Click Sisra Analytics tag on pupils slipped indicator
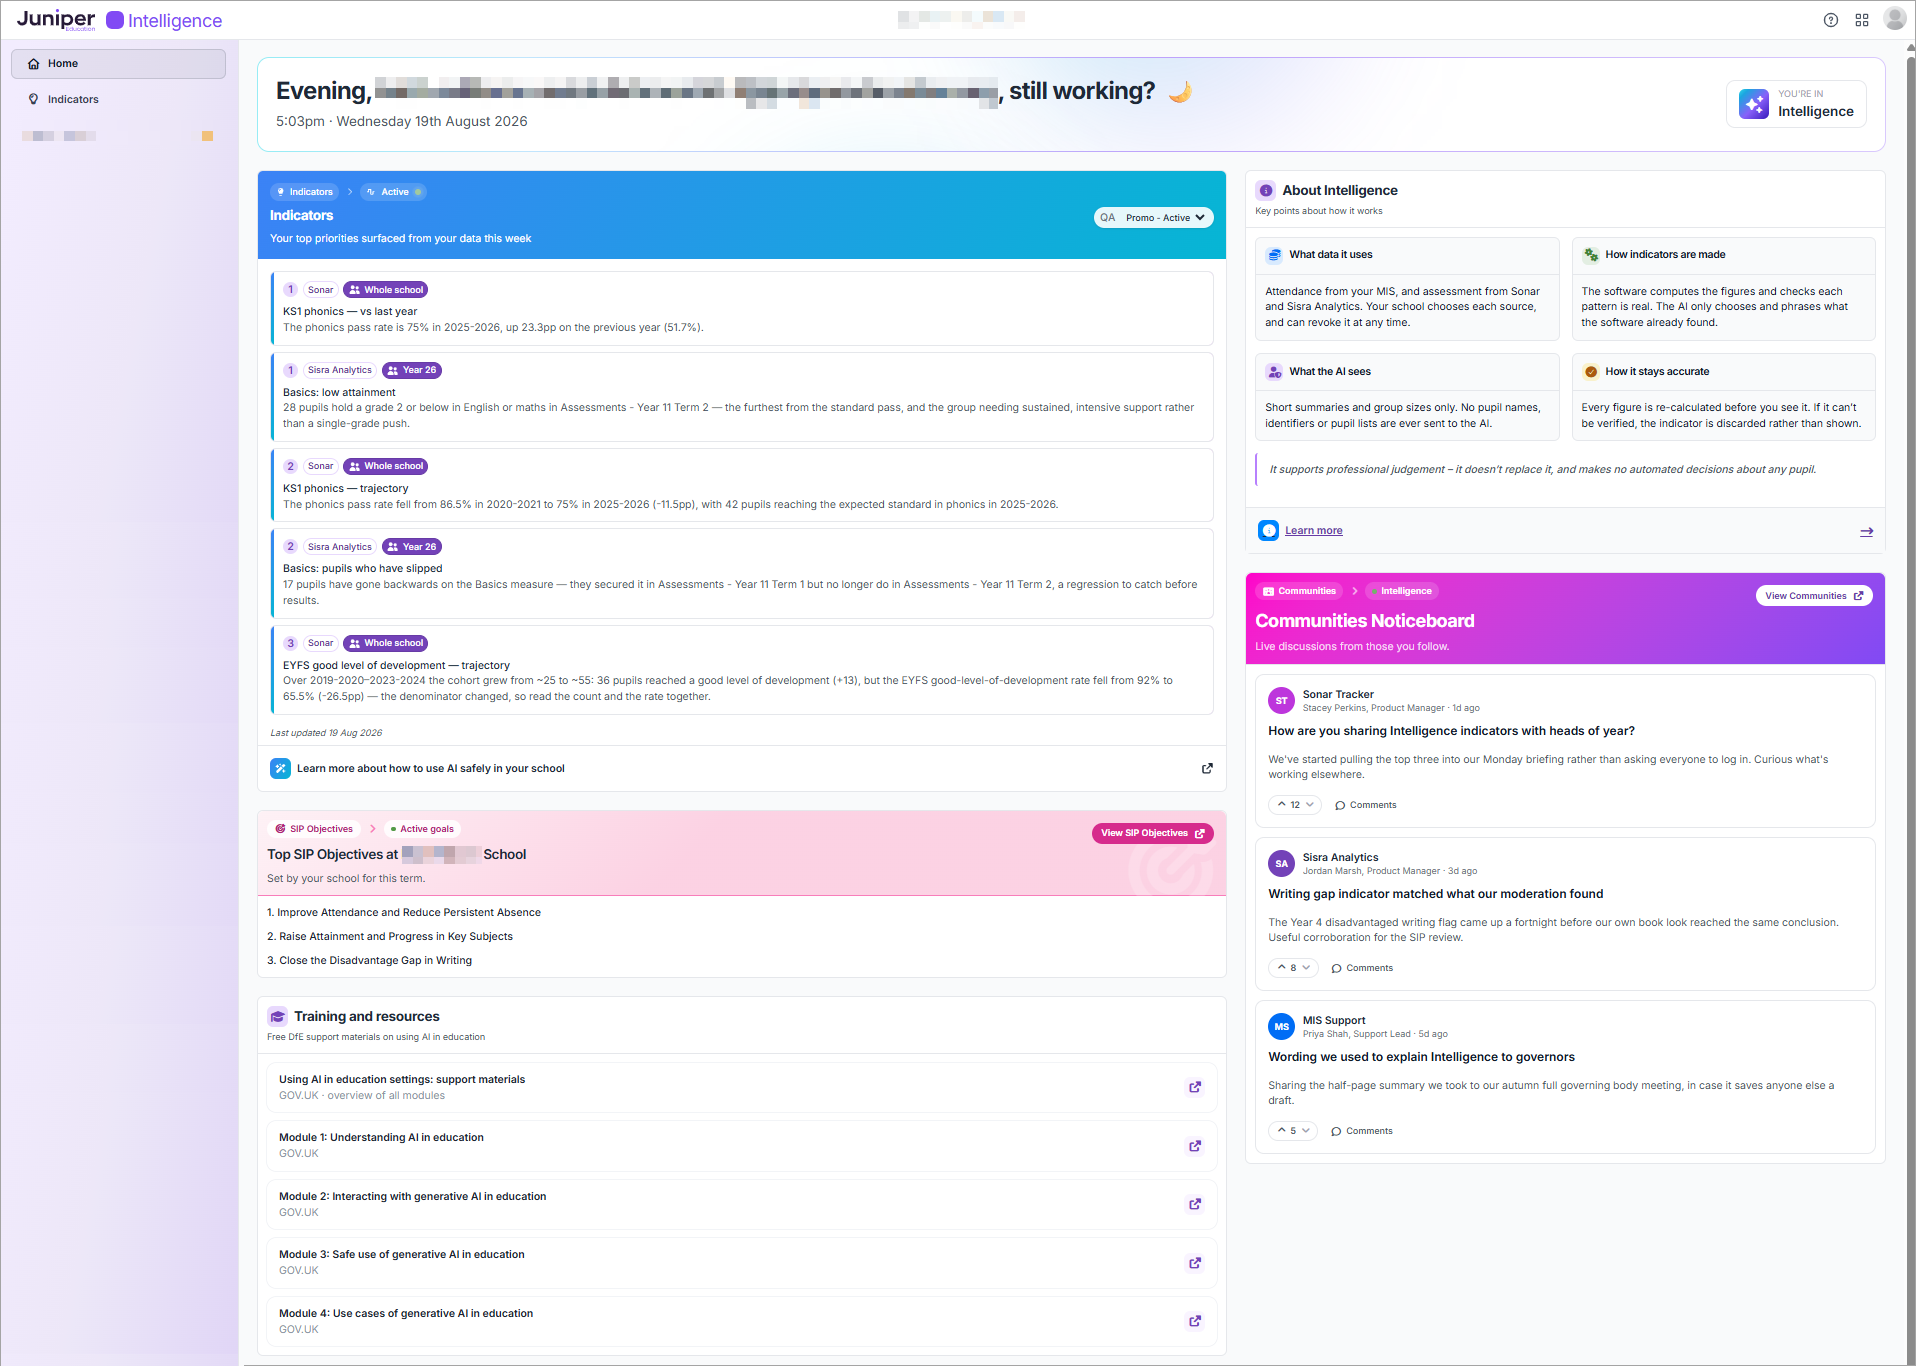This screenshot has width=1916, height=1366. pos(339,547)
